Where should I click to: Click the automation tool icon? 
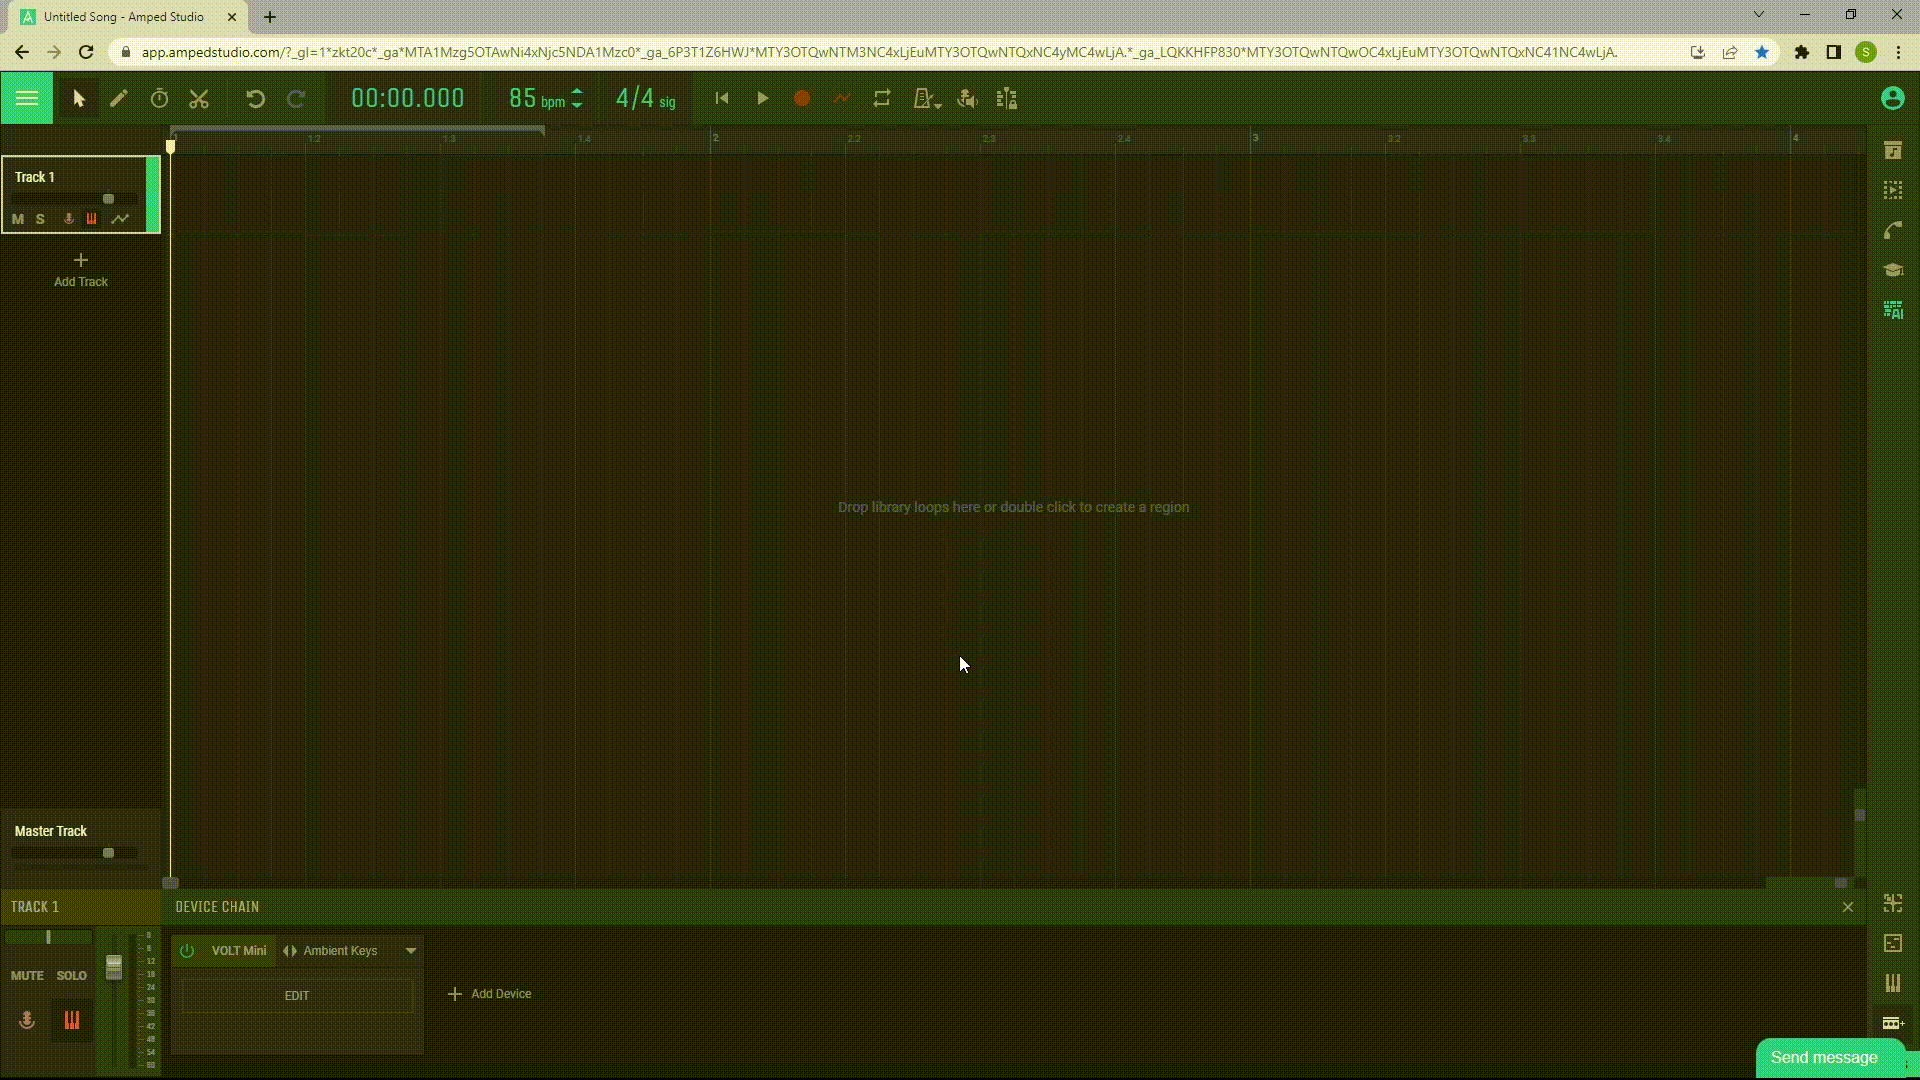pyautogui.click(x=843, y=99)
